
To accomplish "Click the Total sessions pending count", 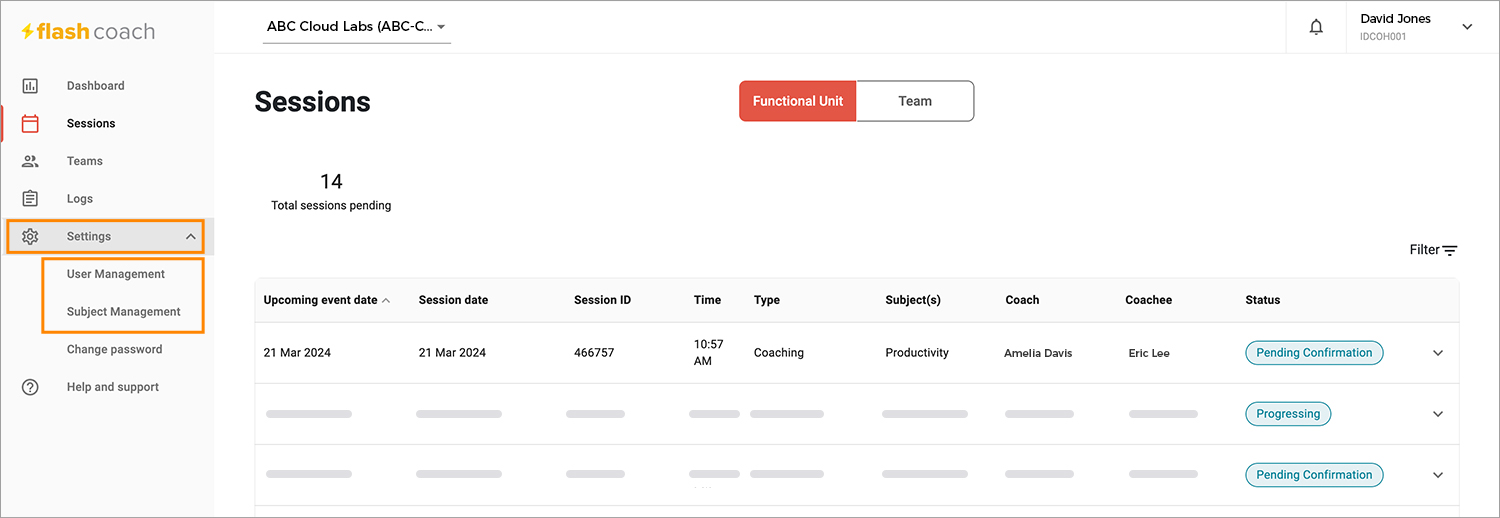I will point(331,181).
